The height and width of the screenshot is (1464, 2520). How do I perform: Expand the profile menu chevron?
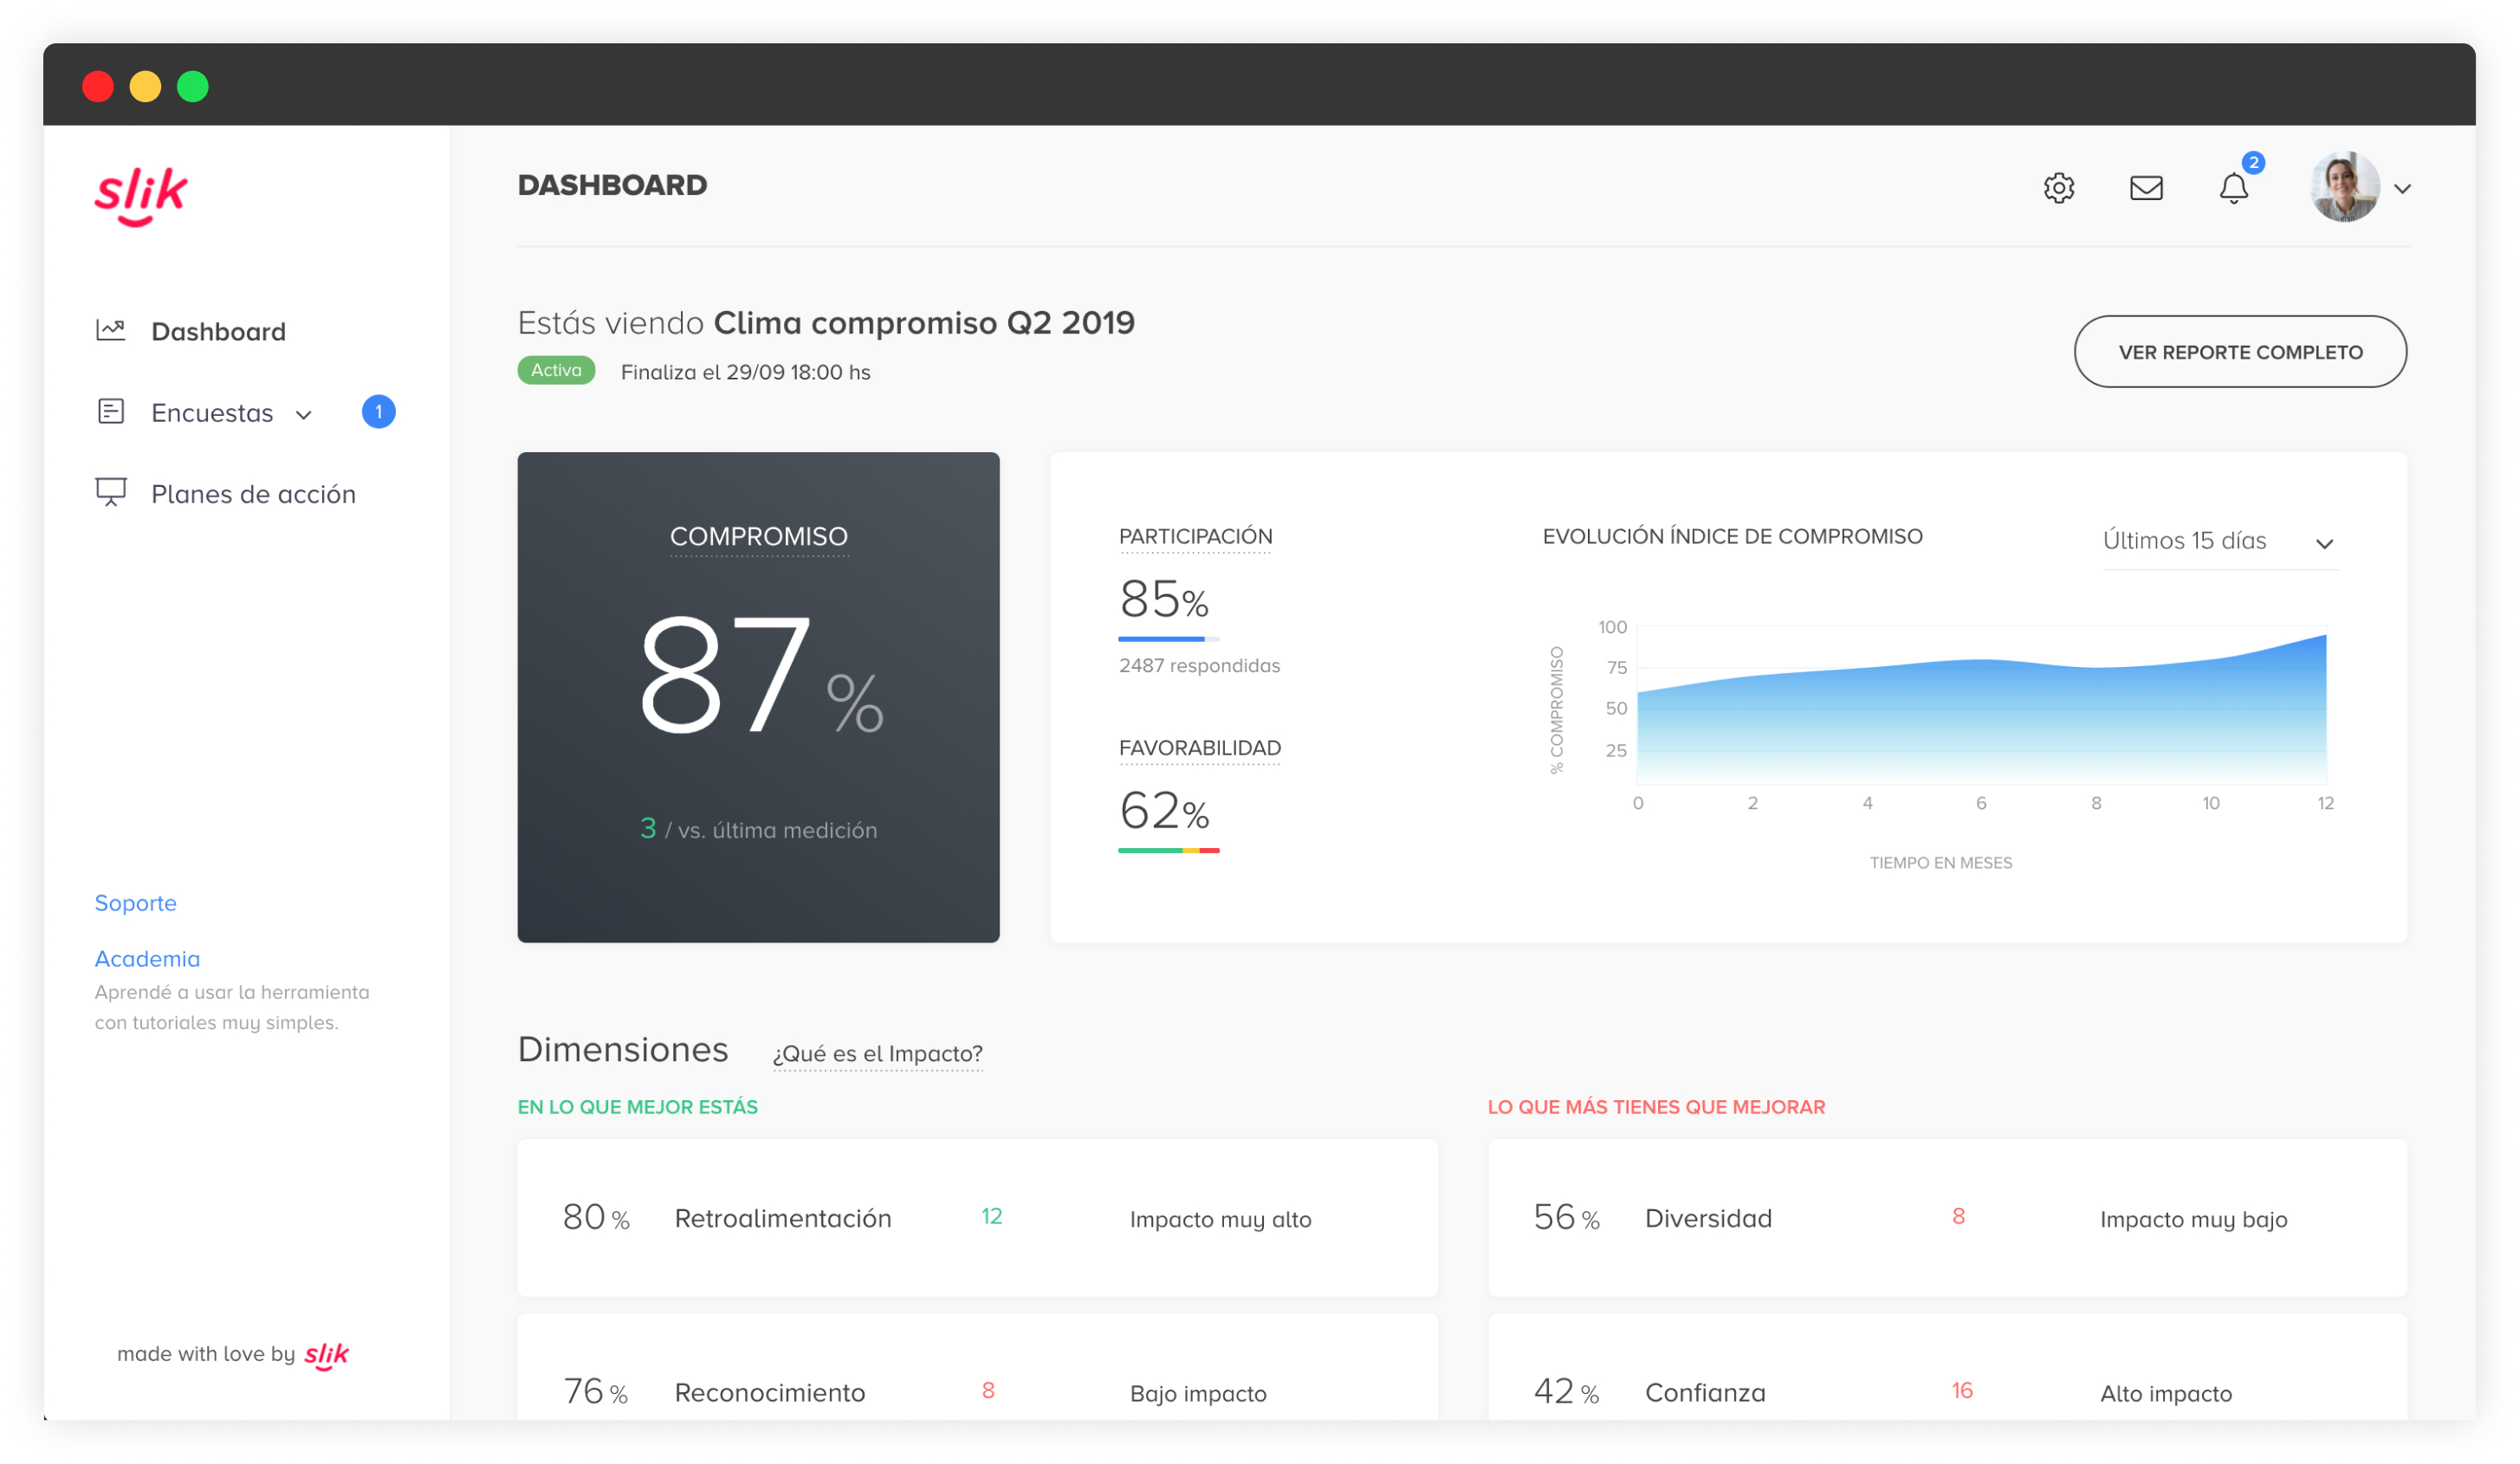2402,189
